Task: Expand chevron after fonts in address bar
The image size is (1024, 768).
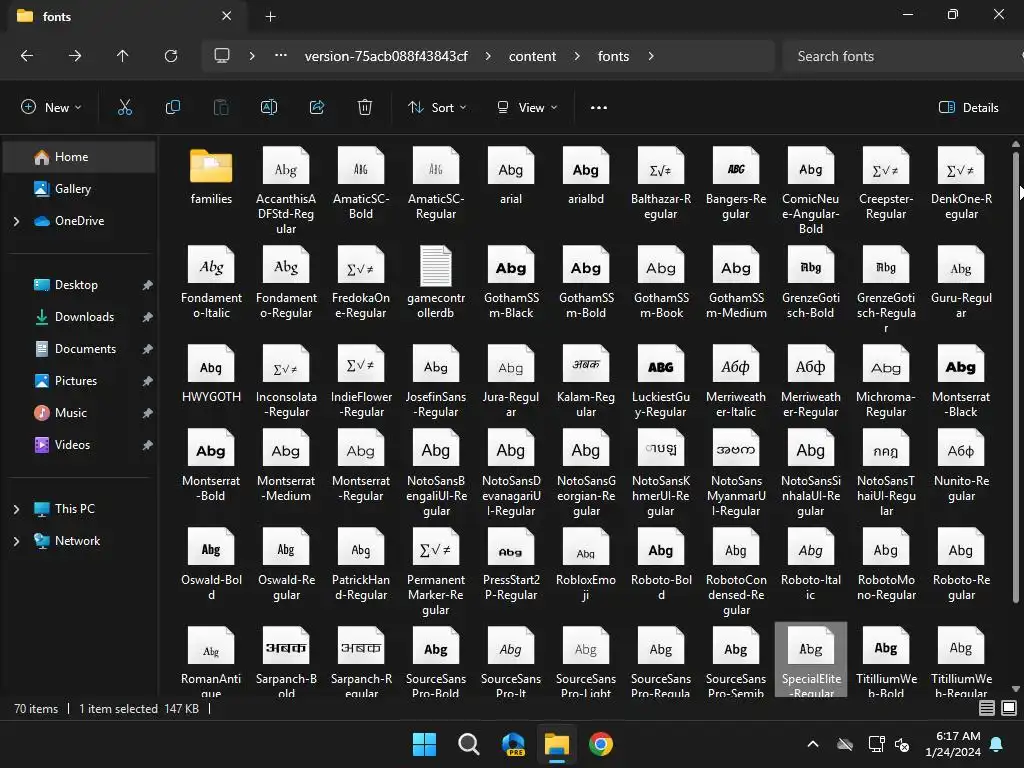Action: coord(651,56)
